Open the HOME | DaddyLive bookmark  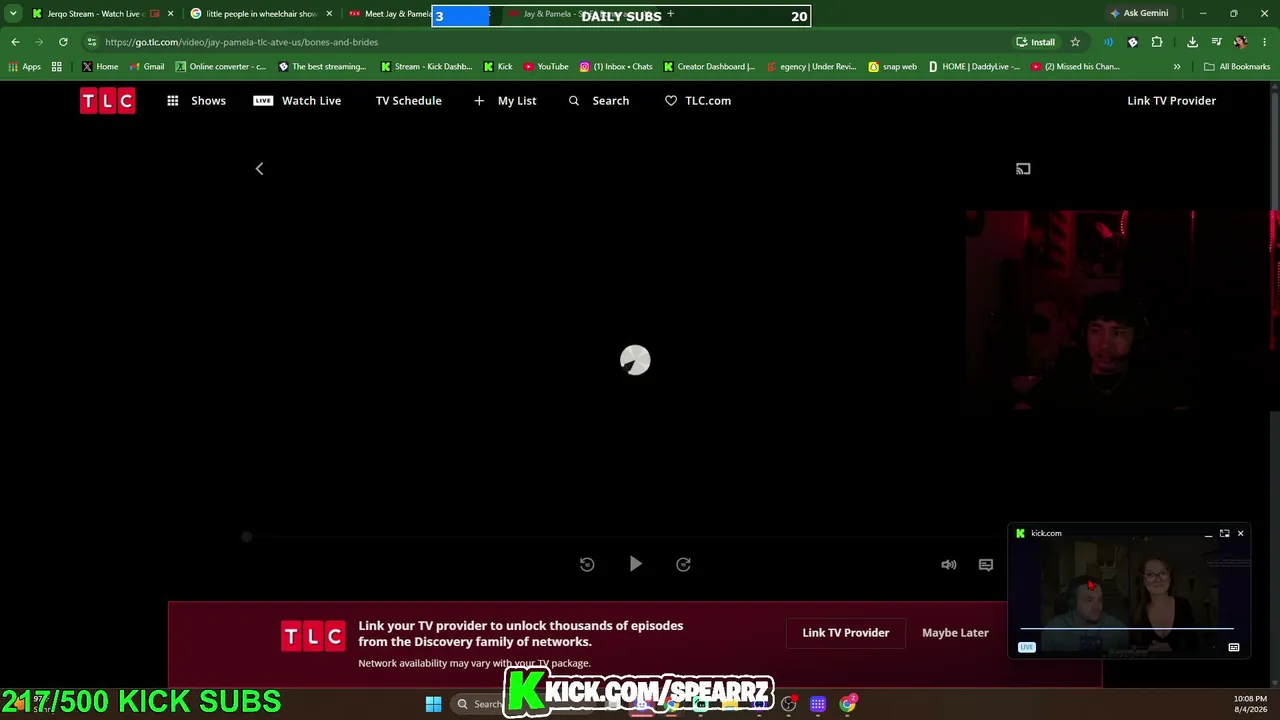click(974, 67)
